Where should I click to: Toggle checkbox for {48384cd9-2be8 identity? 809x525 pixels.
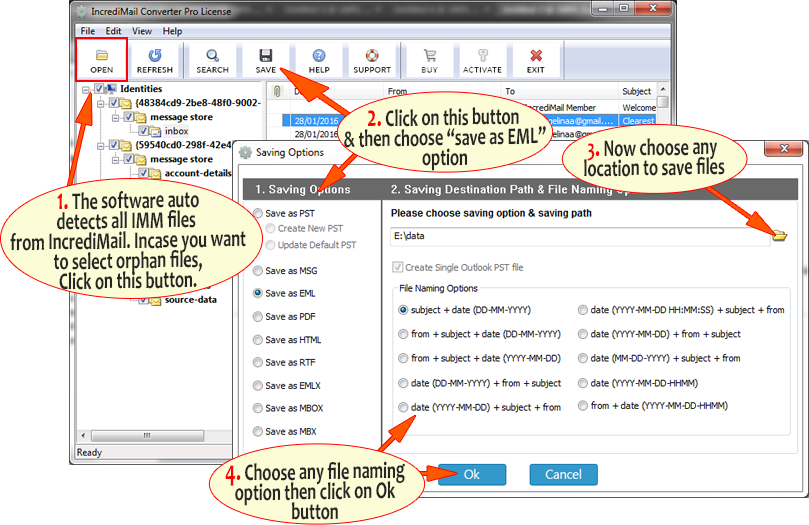pos(114,103)
